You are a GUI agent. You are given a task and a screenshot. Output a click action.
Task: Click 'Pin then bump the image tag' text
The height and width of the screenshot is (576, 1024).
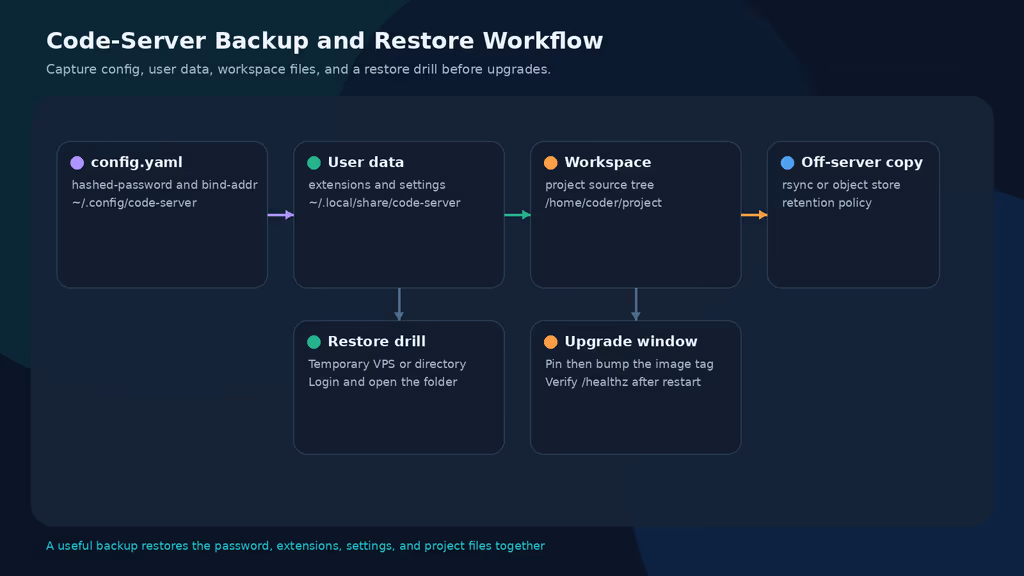[x=630, y=364]
